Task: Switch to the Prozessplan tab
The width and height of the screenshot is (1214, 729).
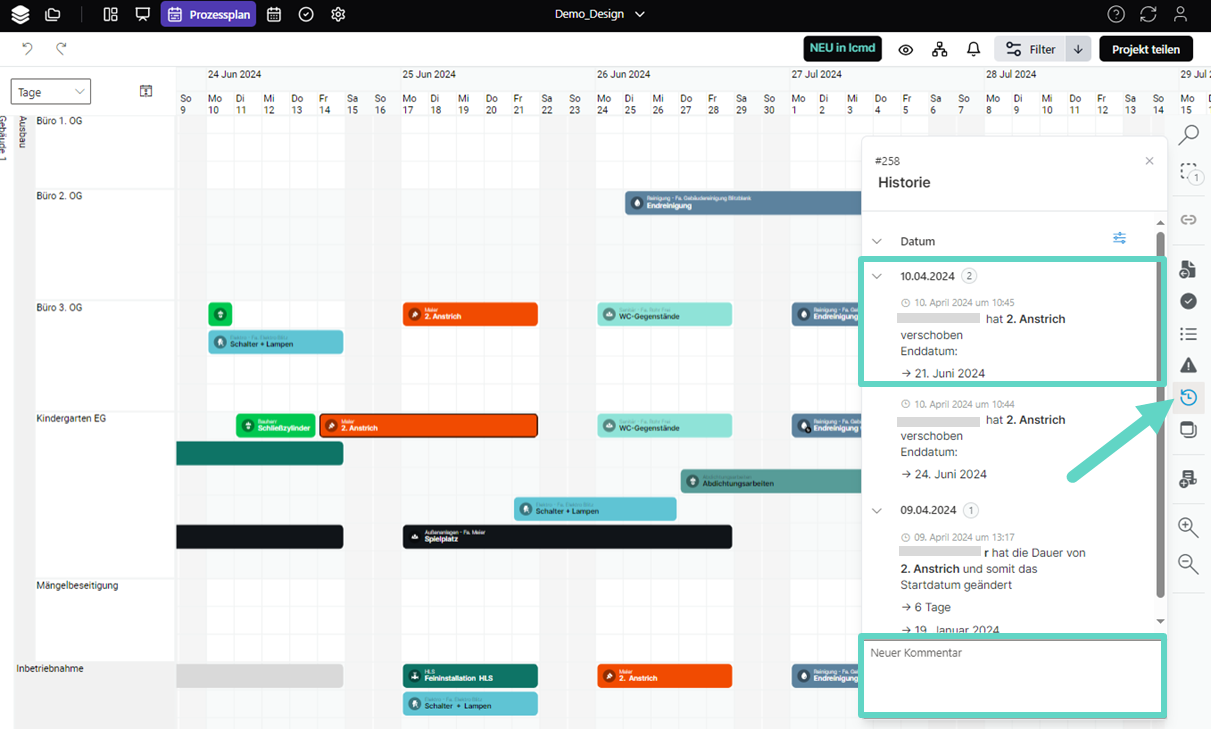Action: (x=208, y=14)
